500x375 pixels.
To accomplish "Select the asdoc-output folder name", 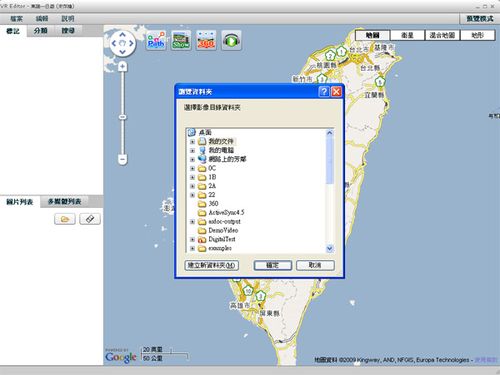I will coord(224,222).
